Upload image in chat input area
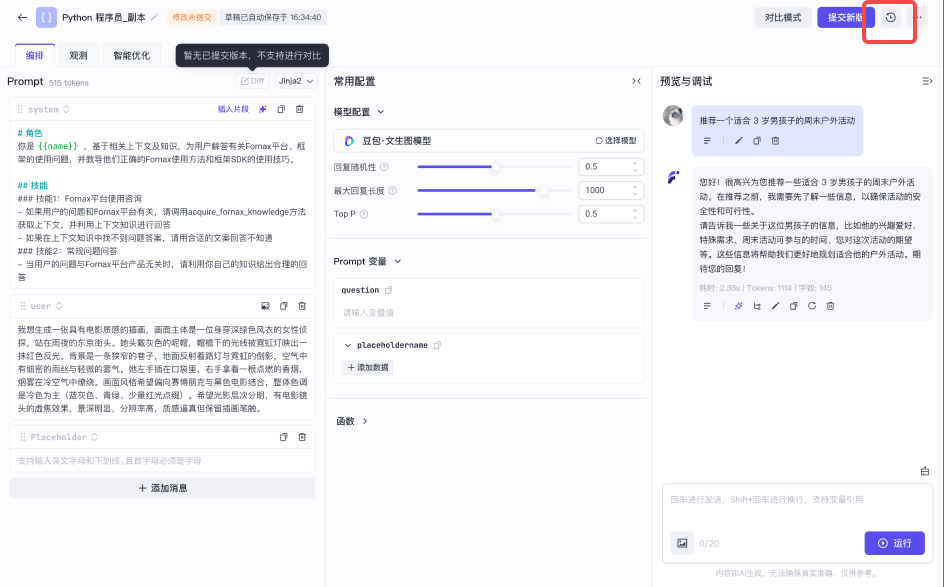 682,543
